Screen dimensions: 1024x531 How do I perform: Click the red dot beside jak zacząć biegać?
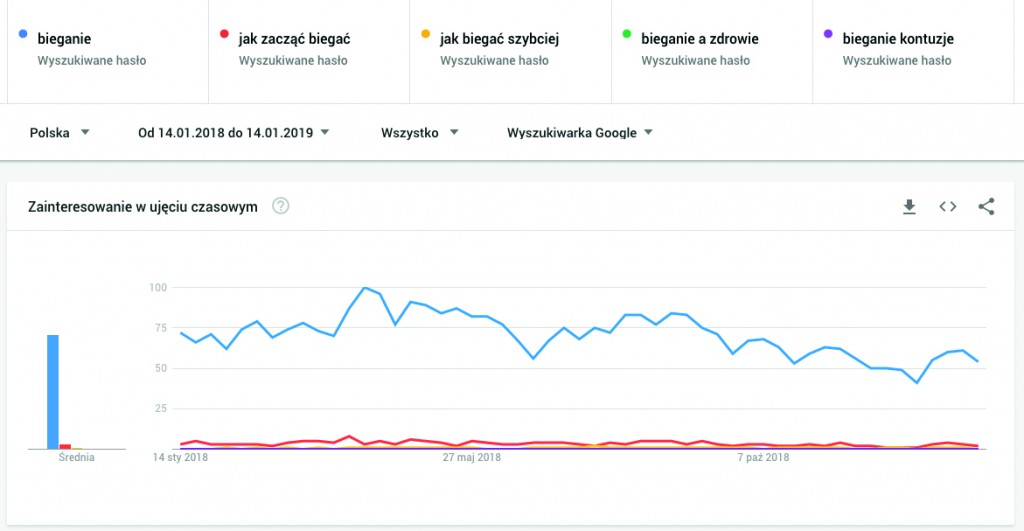click(224, 36)
